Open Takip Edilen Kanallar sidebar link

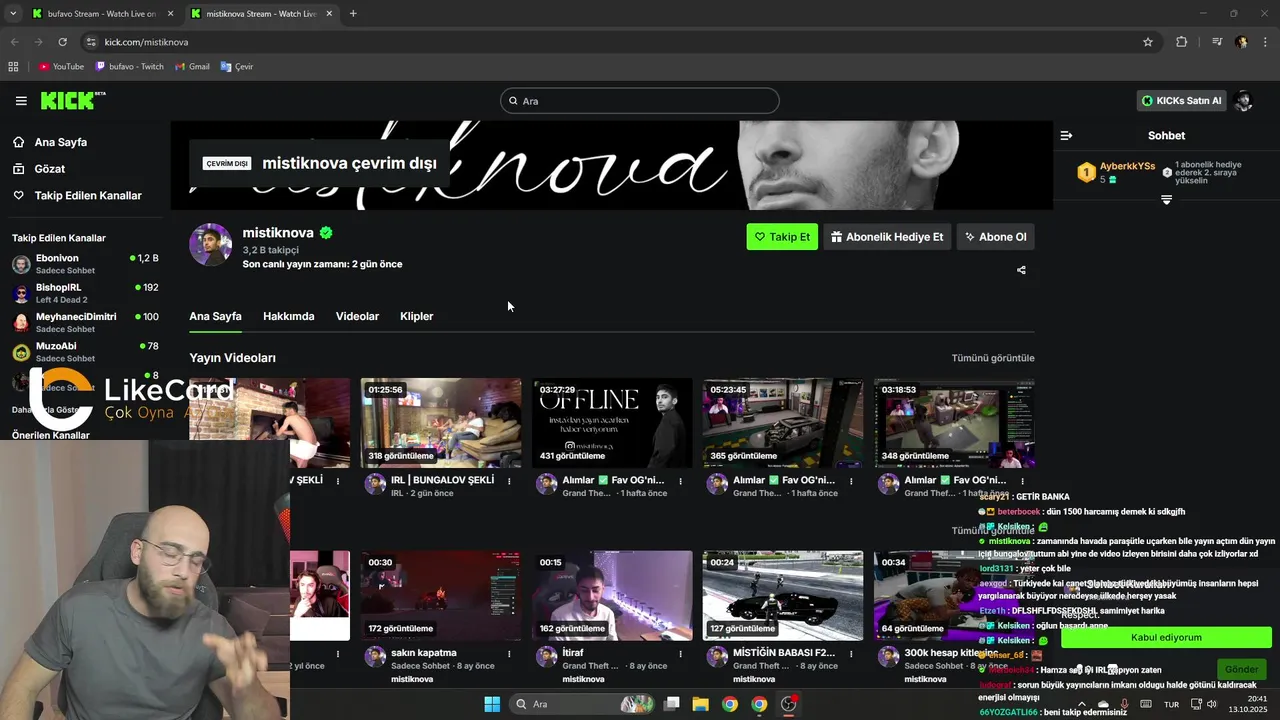click(88, 196)
